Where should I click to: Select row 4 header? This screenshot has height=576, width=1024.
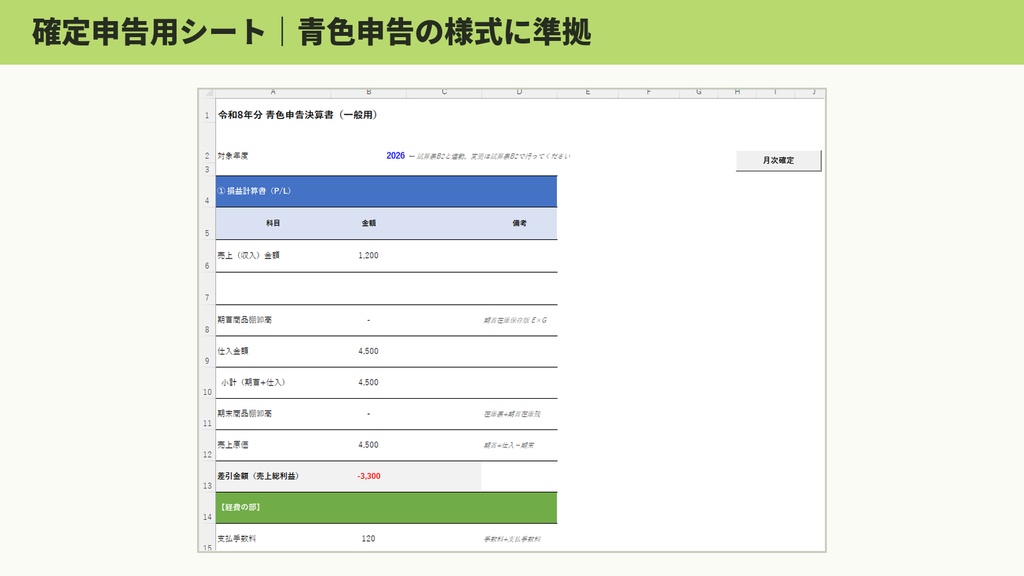(207, 192)
